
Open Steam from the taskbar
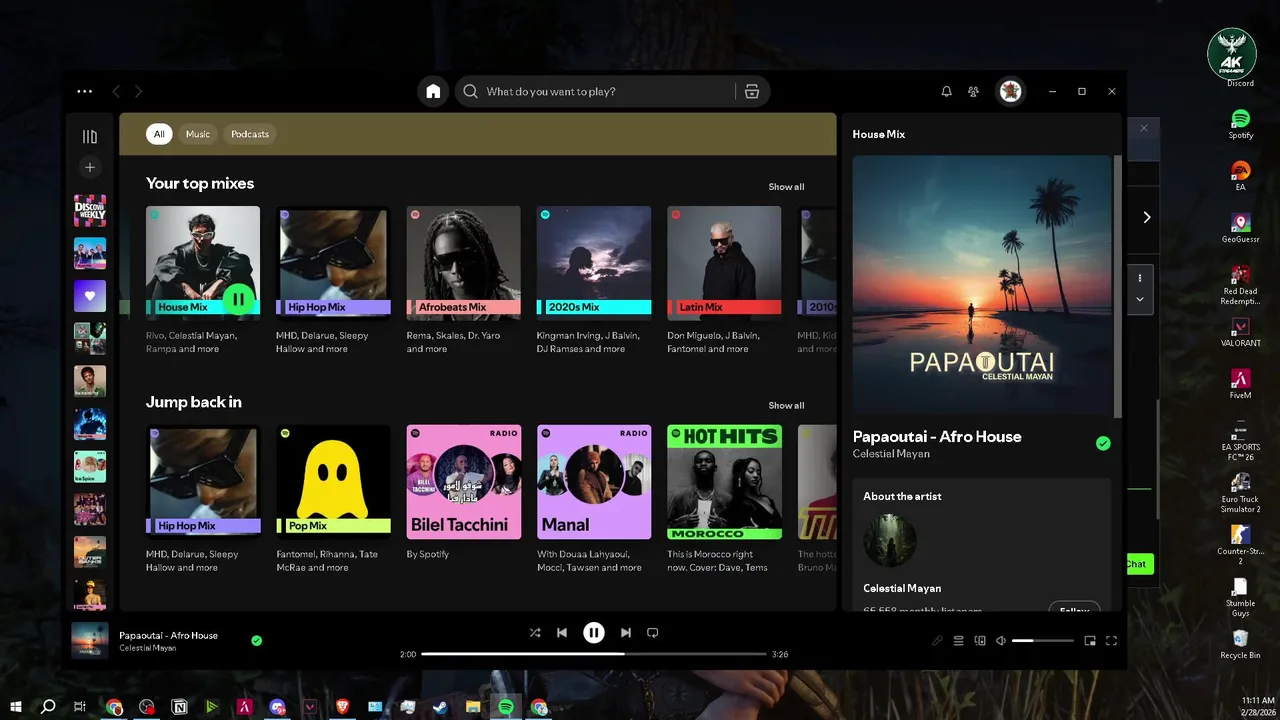point(440,707)
